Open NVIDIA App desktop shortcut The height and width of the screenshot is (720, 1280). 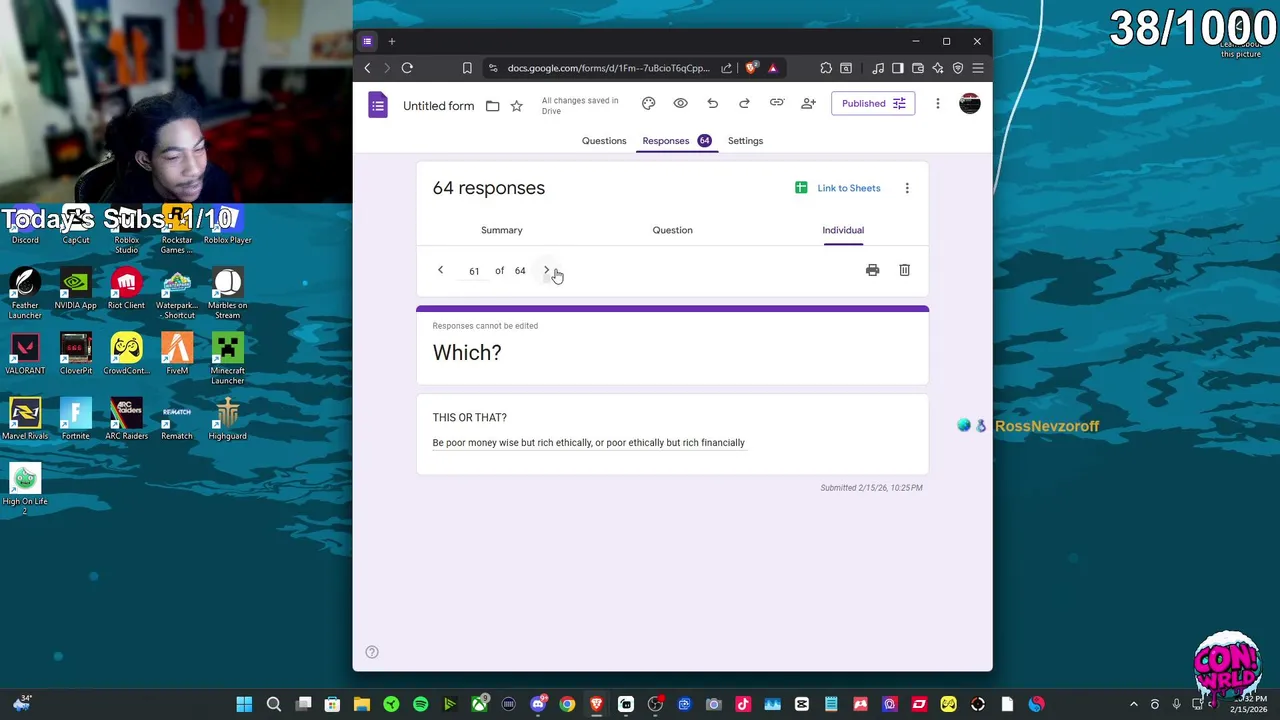76,288
